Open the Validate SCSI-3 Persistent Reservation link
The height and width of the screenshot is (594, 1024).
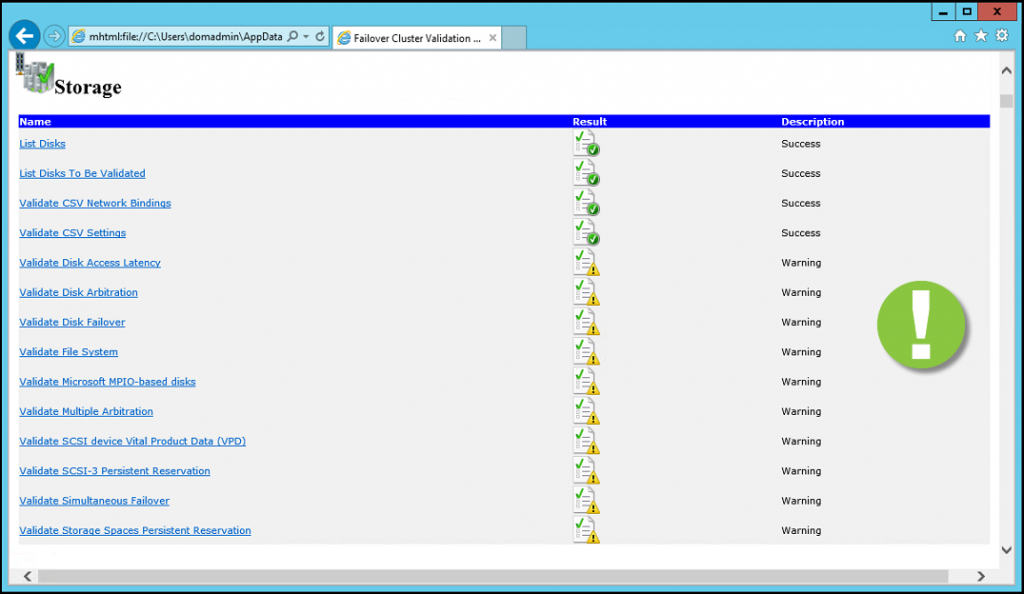[114, 470]
